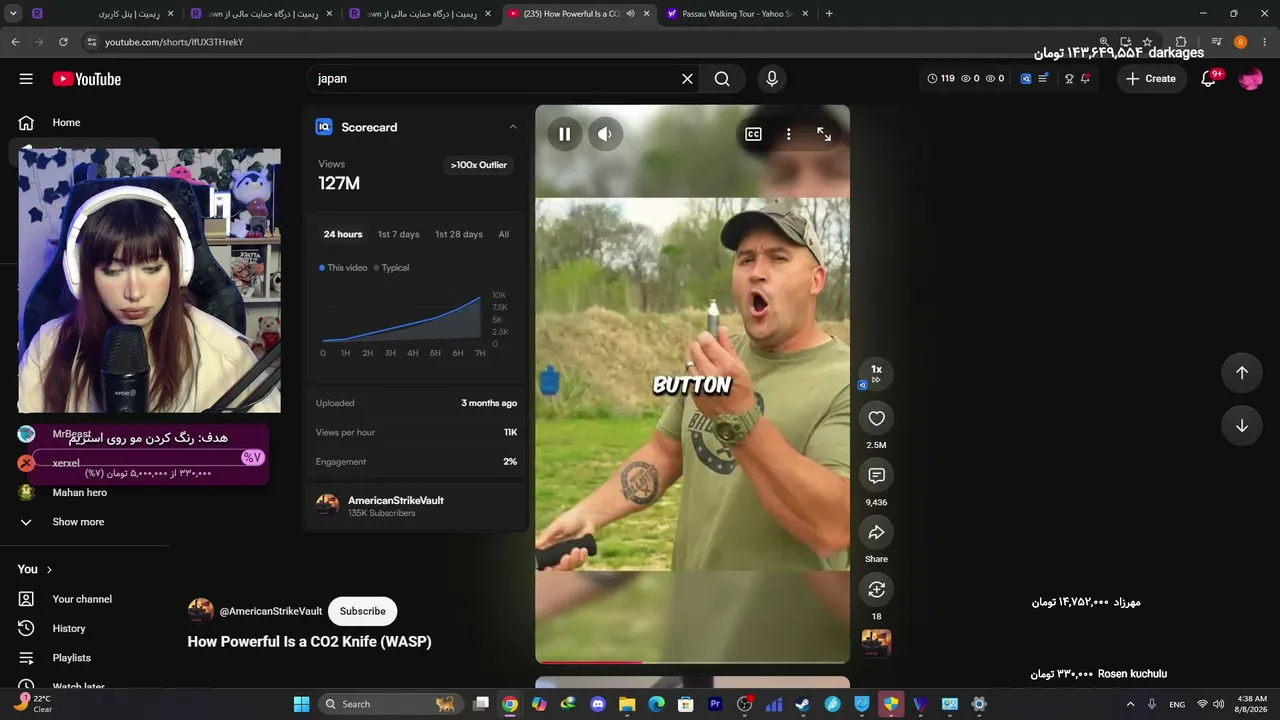This screenshot has width=1280, height=720.
Task: Collapse the Scorecard panel
Action: pos(513,127)
